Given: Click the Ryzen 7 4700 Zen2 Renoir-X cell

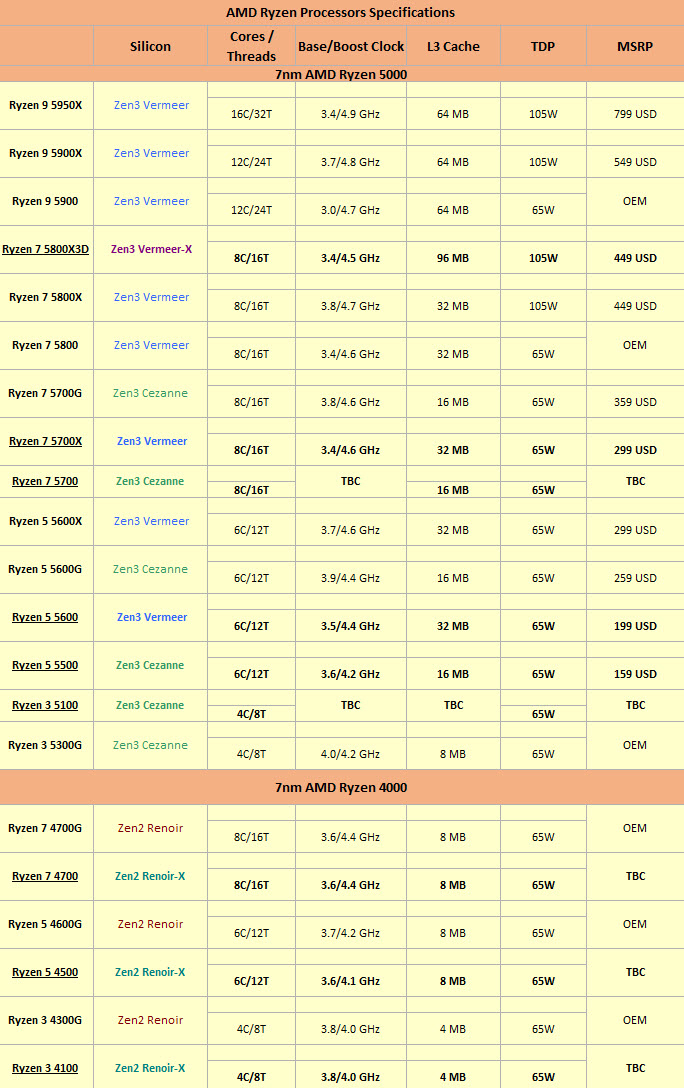Looking at the screenshot, I should point(151,876).
